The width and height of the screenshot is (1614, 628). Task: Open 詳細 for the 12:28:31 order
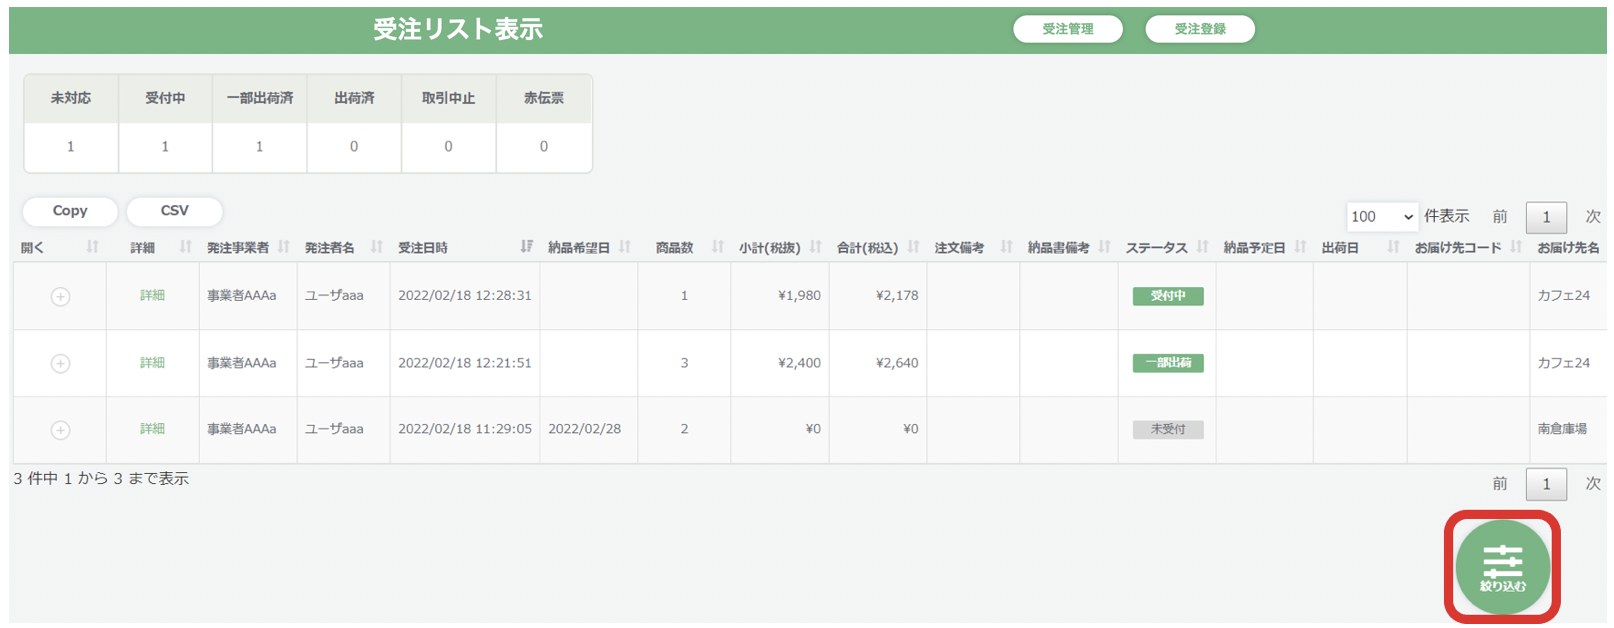pyautogui.click(x=152, y=296)
